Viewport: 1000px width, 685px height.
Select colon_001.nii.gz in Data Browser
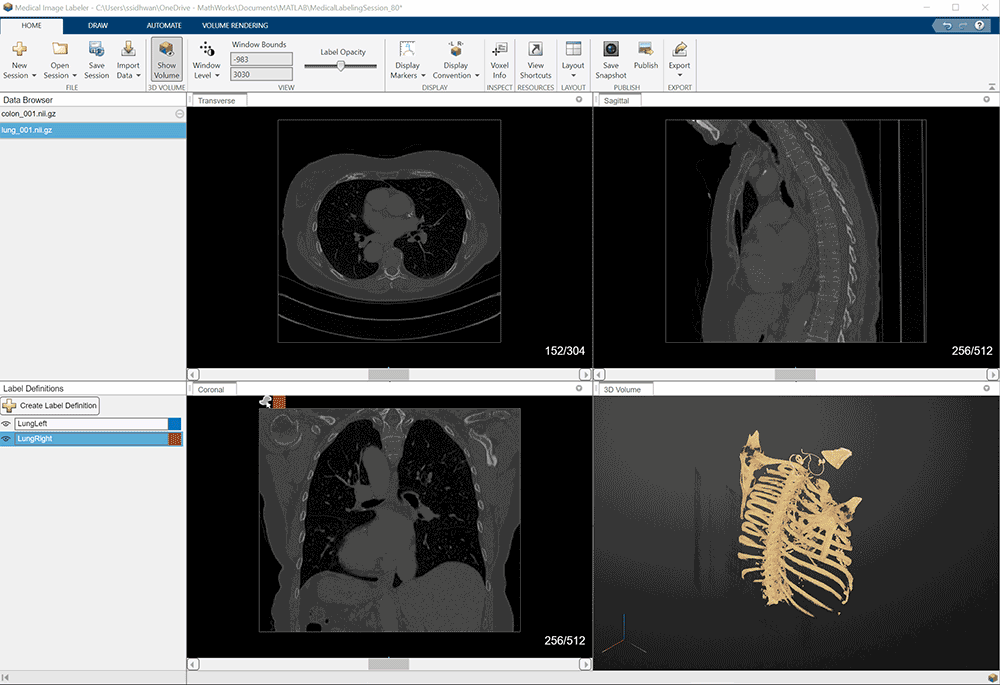[x=30, y=114]
